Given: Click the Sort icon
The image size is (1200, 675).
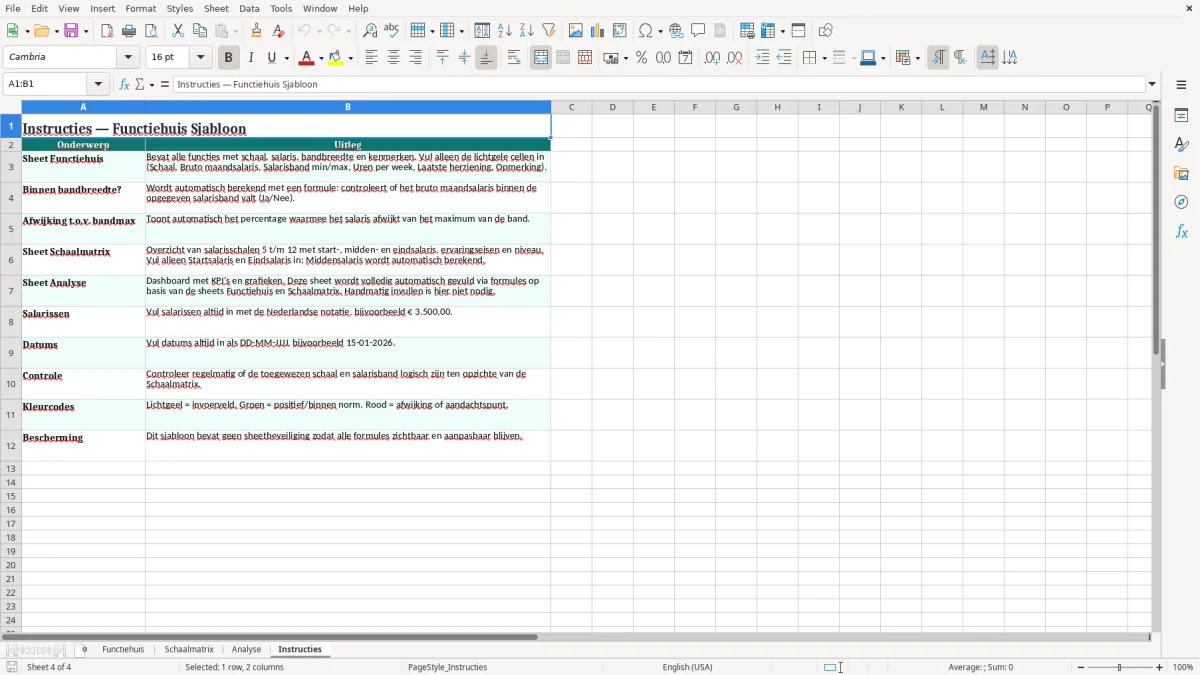Looking at the screenshot, I should [482, 31].
